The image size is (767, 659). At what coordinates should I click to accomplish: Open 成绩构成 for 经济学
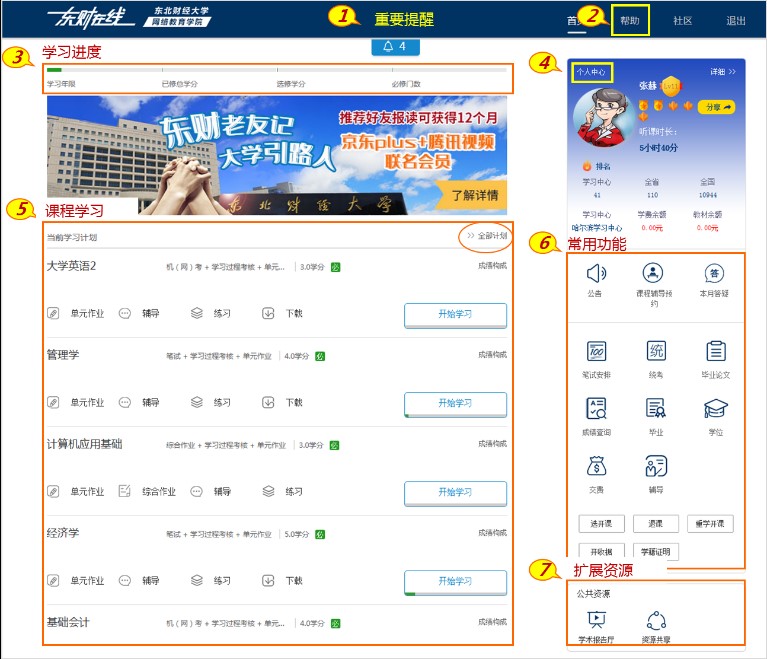[x=493, y=533]
